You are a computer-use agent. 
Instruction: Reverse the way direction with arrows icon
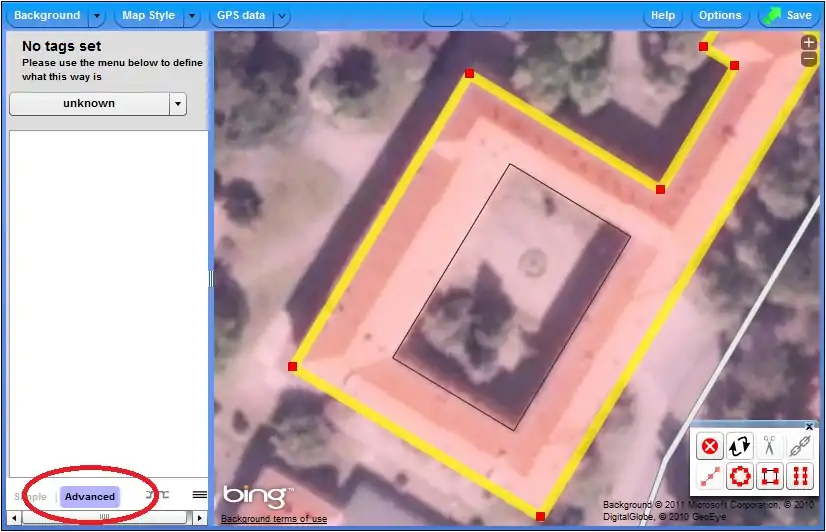click(739, 446)
